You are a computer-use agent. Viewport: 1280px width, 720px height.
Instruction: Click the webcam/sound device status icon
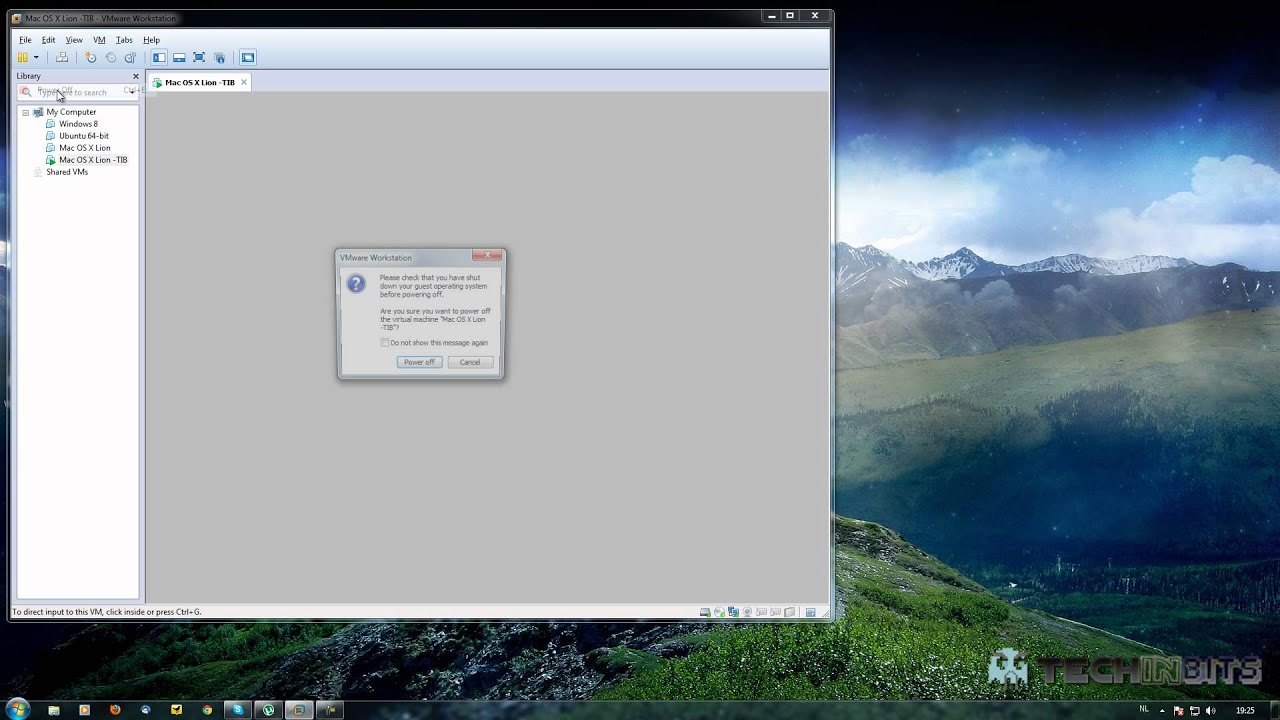pos(747,612)
